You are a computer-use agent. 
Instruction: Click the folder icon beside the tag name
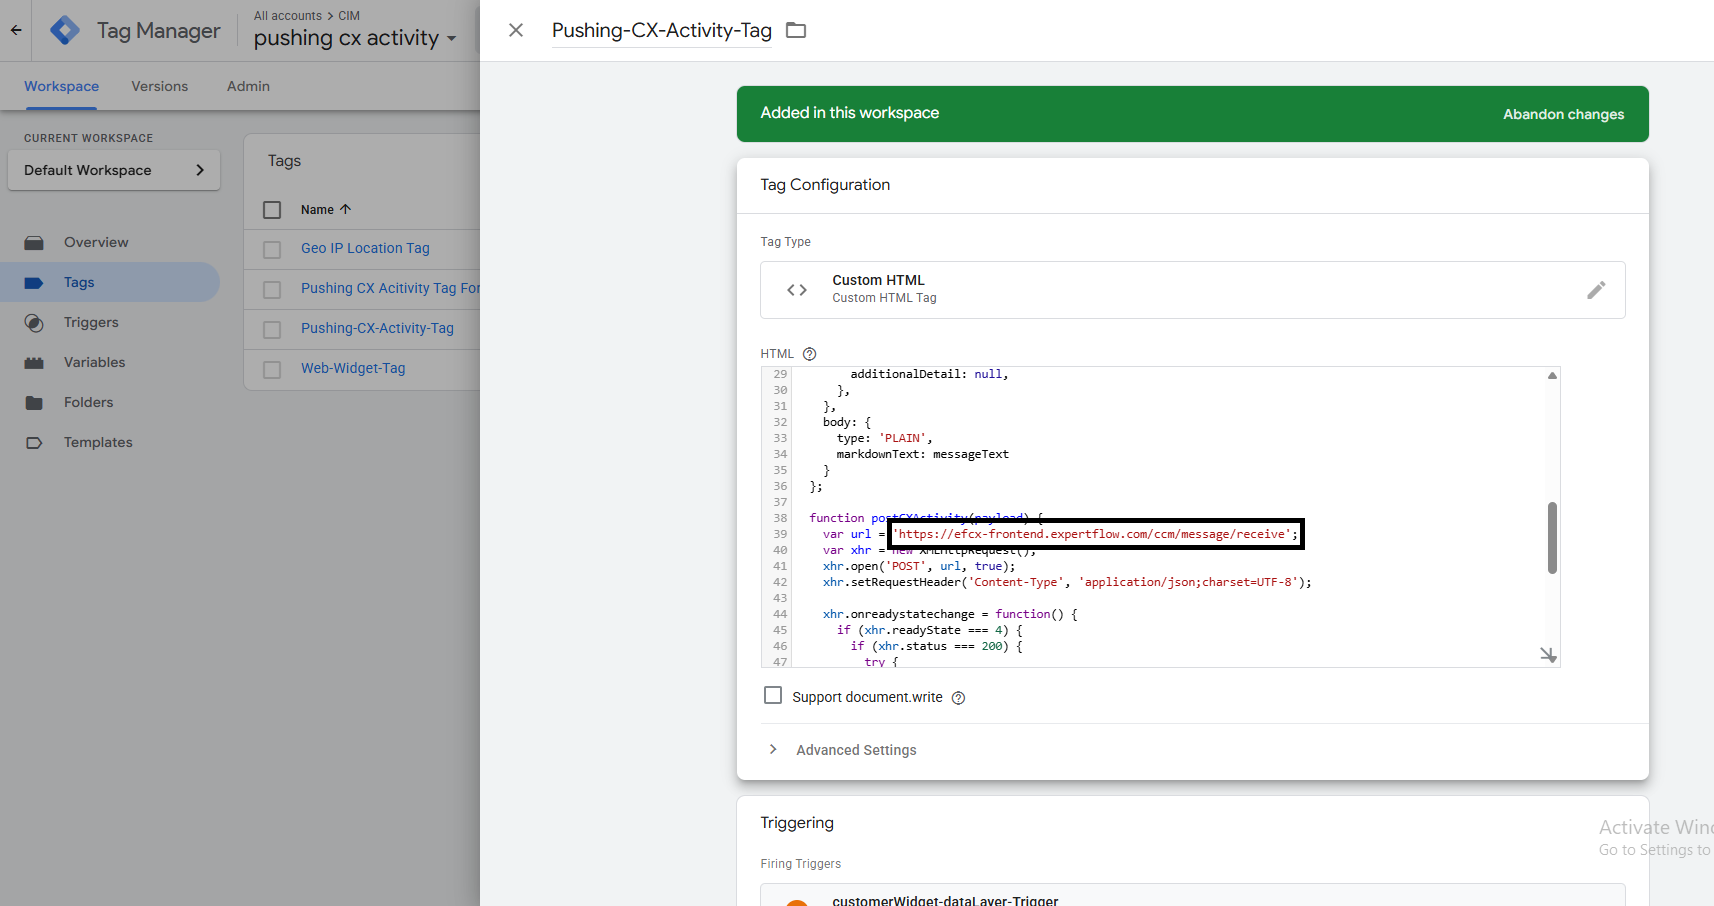pos(796,30)
